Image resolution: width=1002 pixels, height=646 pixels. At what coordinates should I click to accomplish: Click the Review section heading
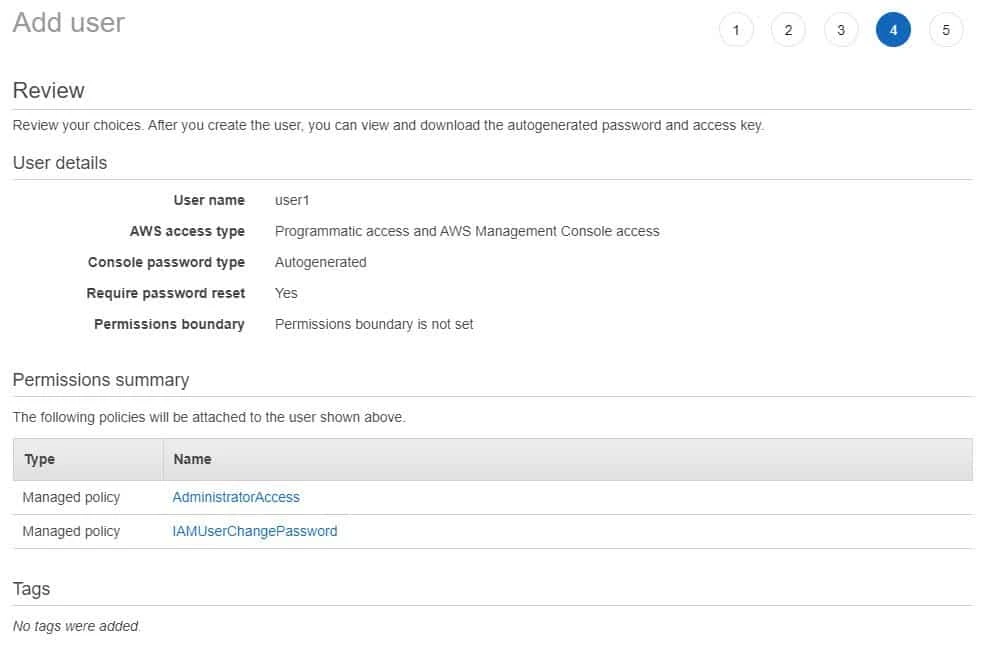48,90
